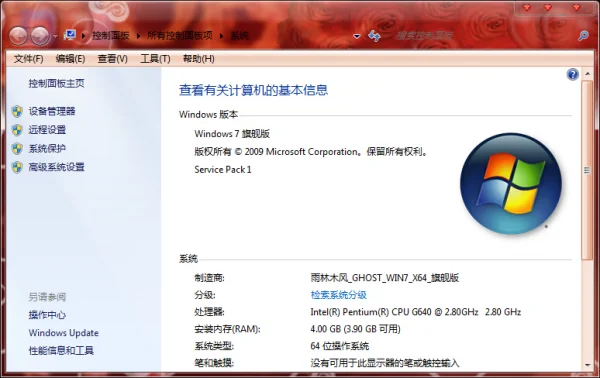Select the 系统 breadcrumb

click(239, 36)
